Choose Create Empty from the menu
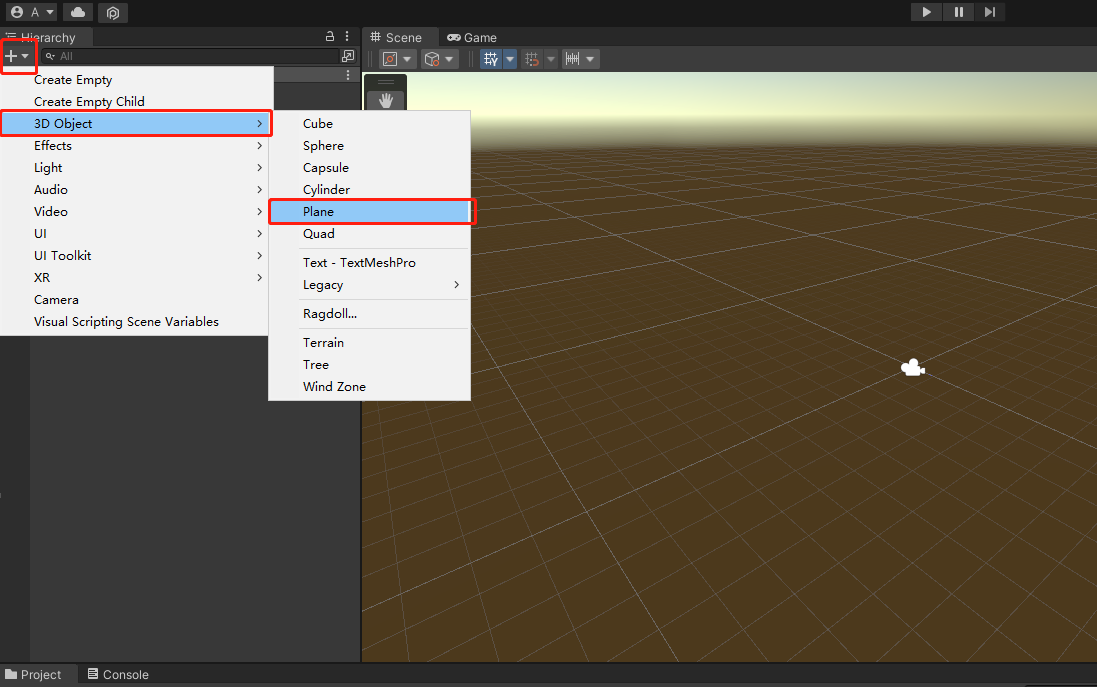The image size is (1097, 687). pyautogui.click(x=73, y=80)
